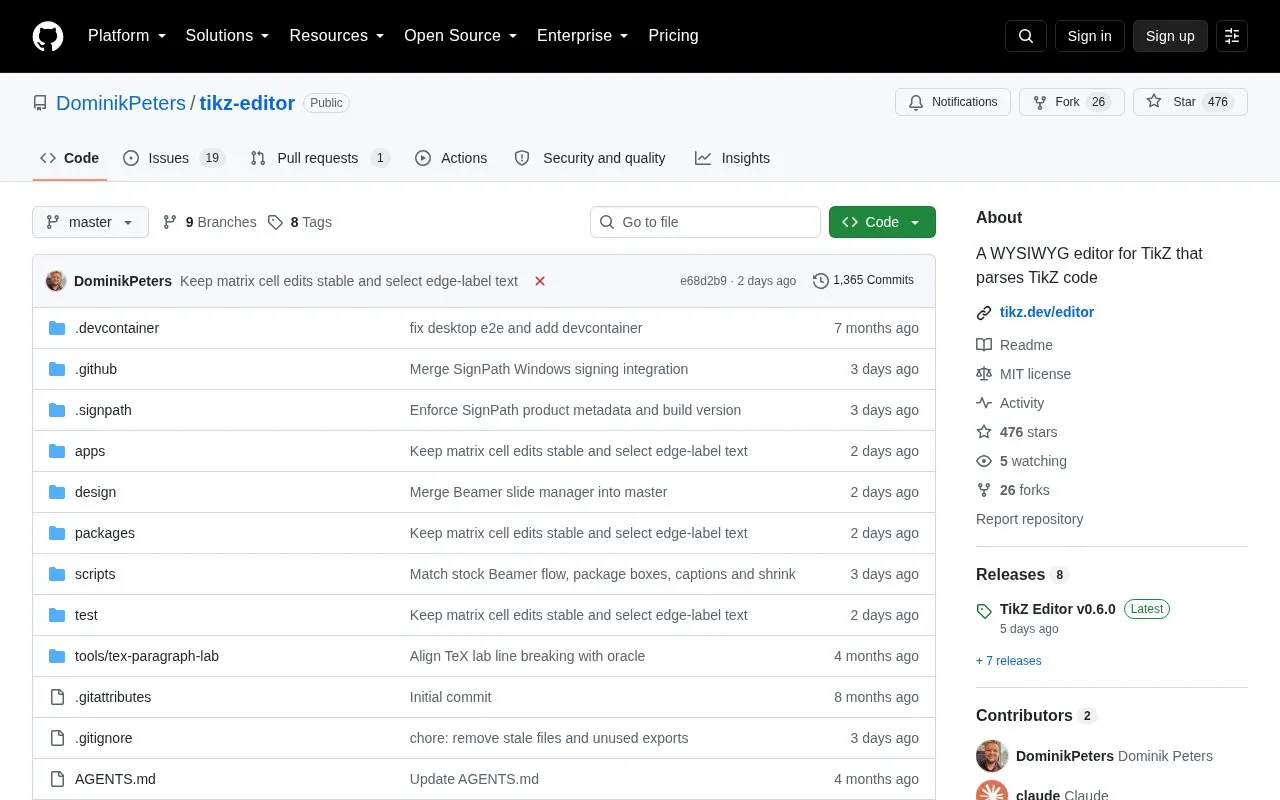Click the .gitattributes file icon
The width and height of the screenshot is (1280, 800).
57,697
